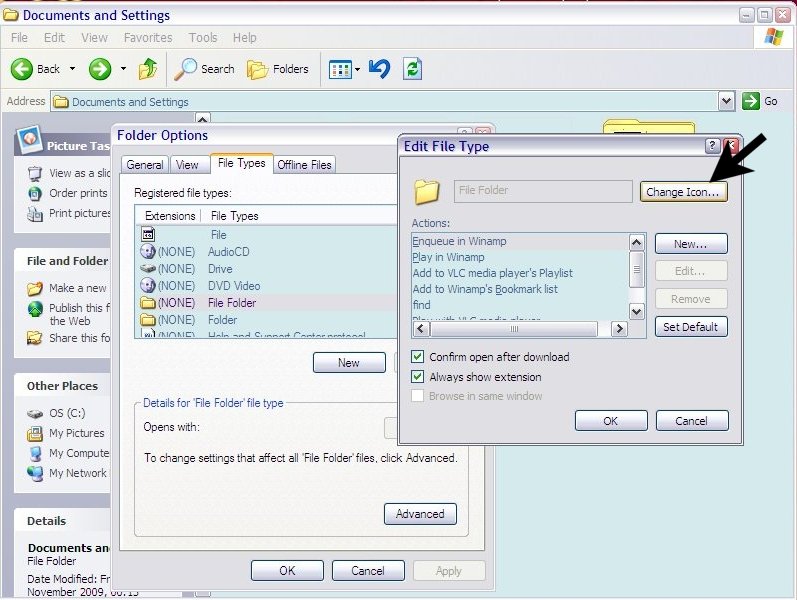Open the View menu
Viewport: 797px width, 600px height.
pyautogui.click(x=94, y=38)
